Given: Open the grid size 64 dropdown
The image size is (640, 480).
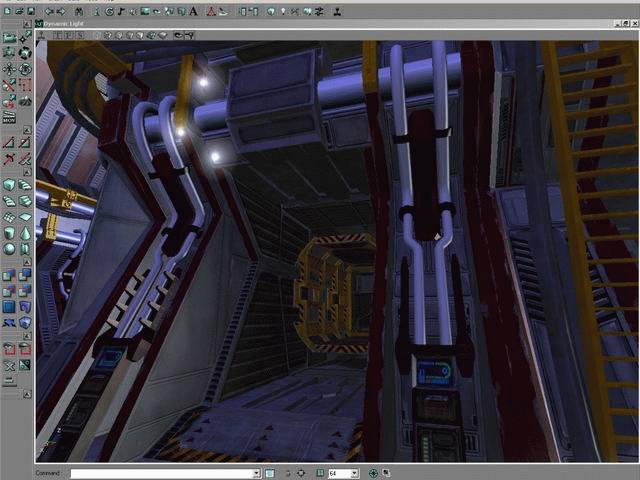Looking at the screenshot, I should click(x=355, y=473).
